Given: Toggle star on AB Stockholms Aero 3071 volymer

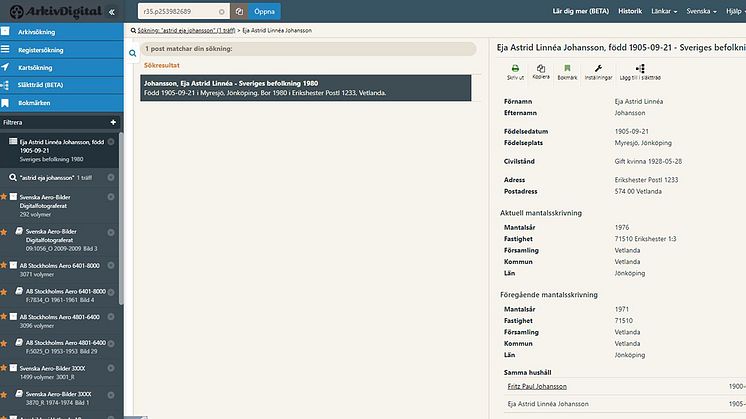Looking at the screenshot, I should click(4, 265).
